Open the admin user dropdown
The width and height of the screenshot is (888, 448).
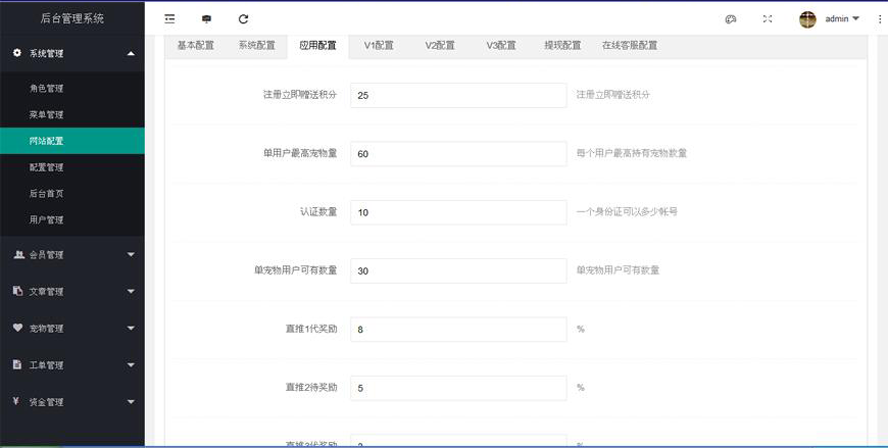(x=842, y=19)
